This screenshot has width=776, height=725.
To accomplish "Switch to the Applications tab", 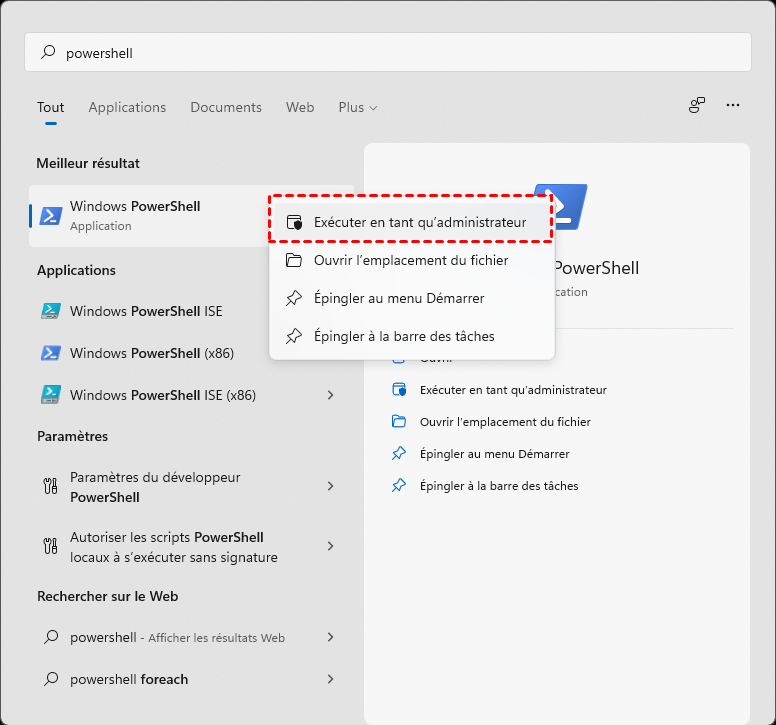I will [x=127, y=107].
